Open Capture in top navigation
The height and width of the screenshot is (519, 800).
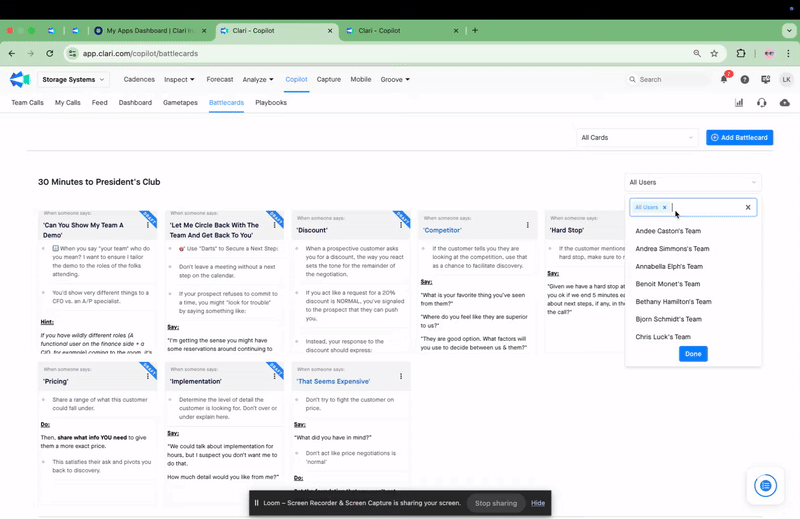tap(329, 79)
